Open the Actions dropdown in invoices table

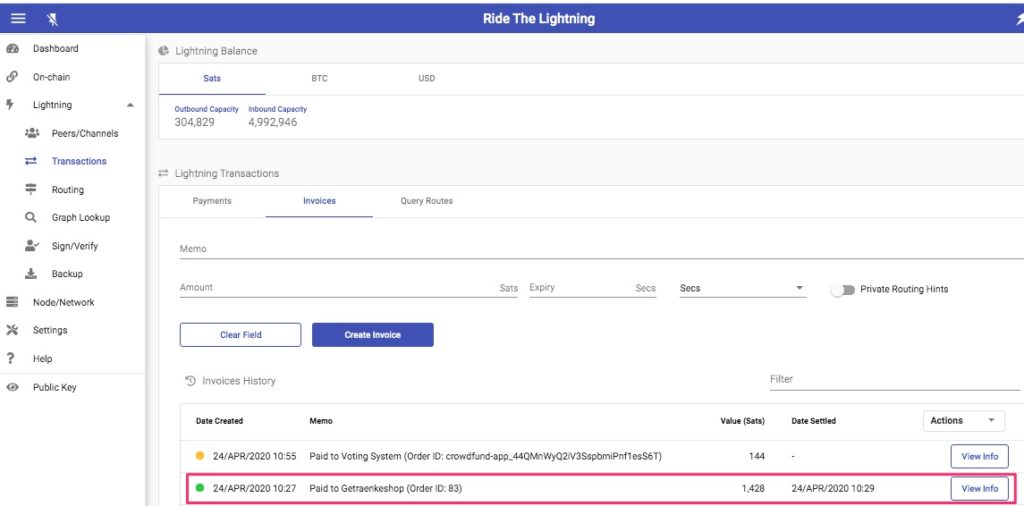pos(964,420)
